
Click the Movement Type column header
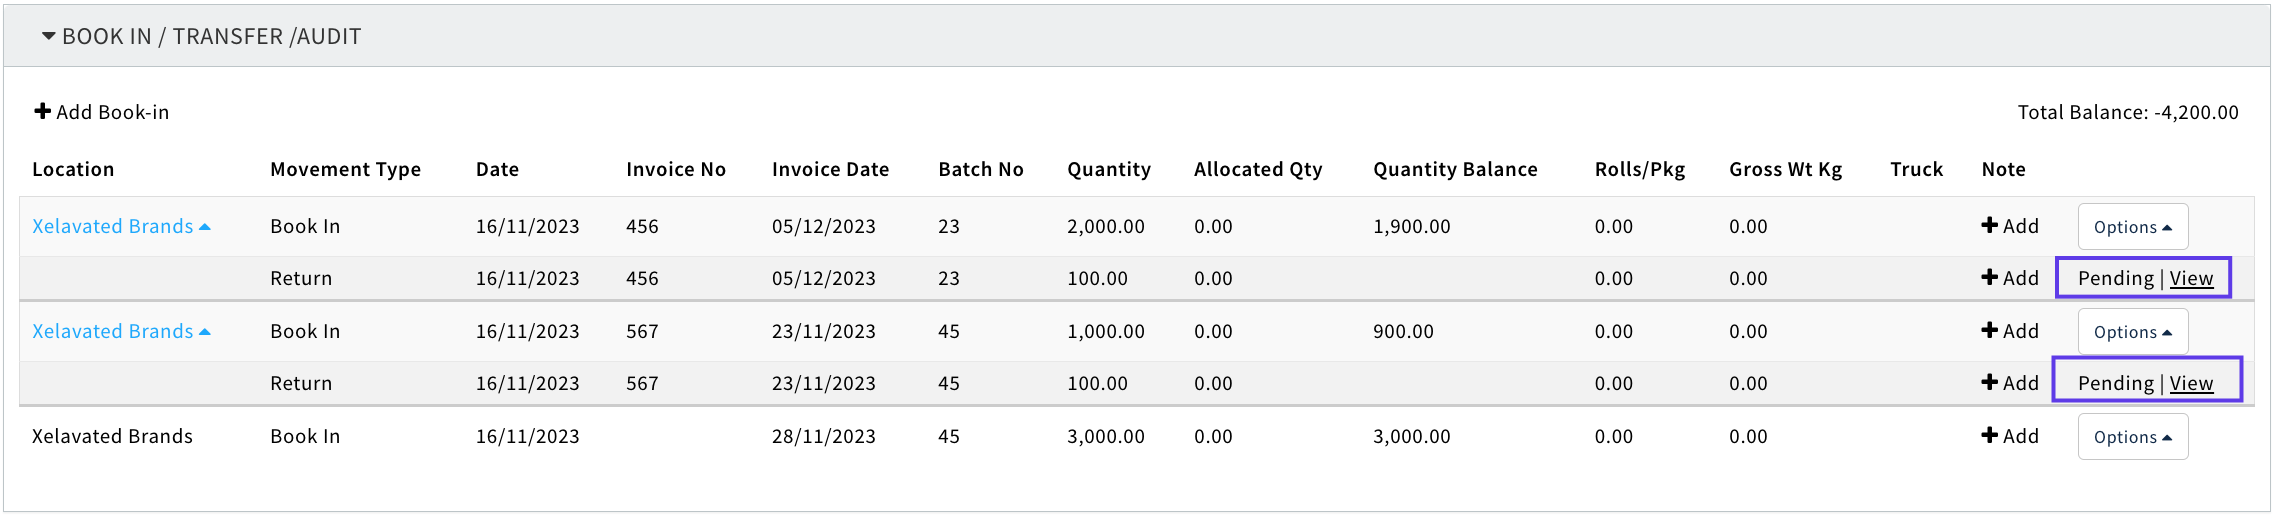pyautogui.click(x=345, y=169)
